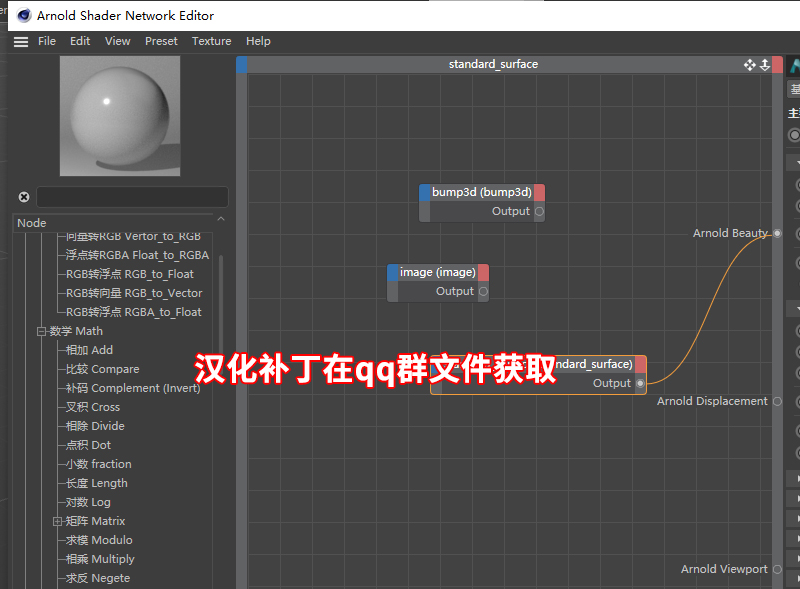Click the blue corner square of graph header
The width and height of the screenshot is (800, 589).
(242, 65)
